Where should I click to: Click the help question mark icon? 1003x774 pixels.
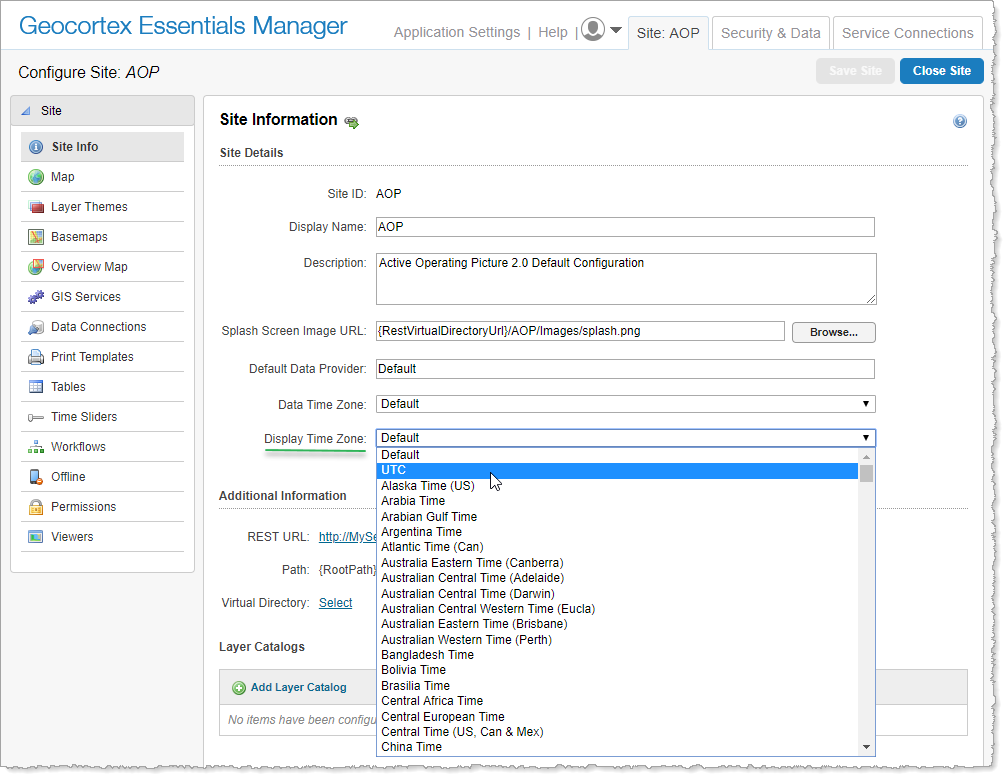960,122
